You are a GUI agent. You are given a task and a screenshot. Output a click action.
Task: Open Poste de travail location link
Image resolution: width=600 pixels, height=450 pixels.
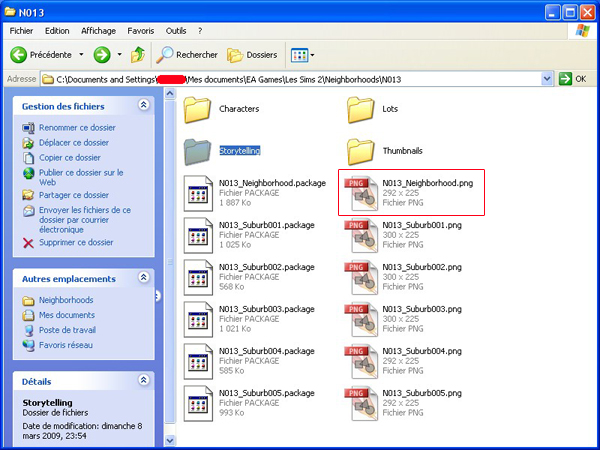(x=67, y=330)
